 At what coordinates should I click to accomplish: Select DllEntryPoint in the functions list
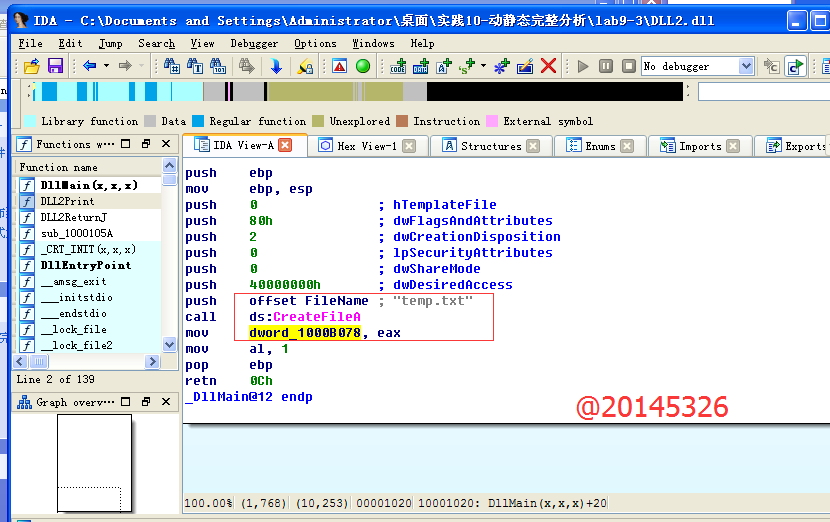coord(85,265)
